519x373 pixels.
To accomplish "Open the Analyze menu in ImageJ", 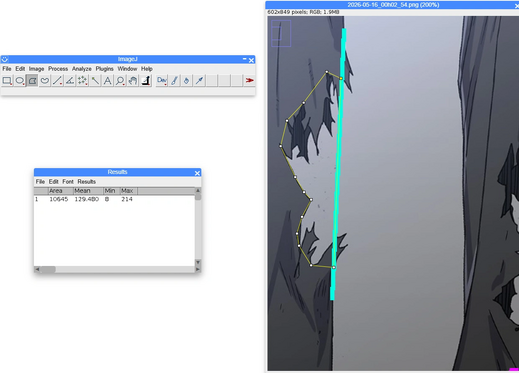I will click(x=82, y=69).
